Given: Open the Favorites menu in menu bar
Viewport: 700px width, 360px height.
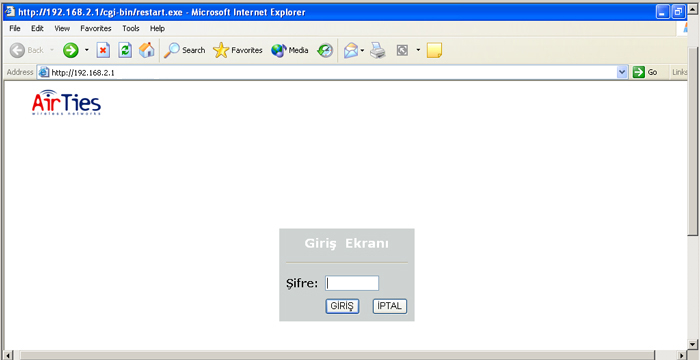Looking at the screenshot, I should click(x=96, y=29).
